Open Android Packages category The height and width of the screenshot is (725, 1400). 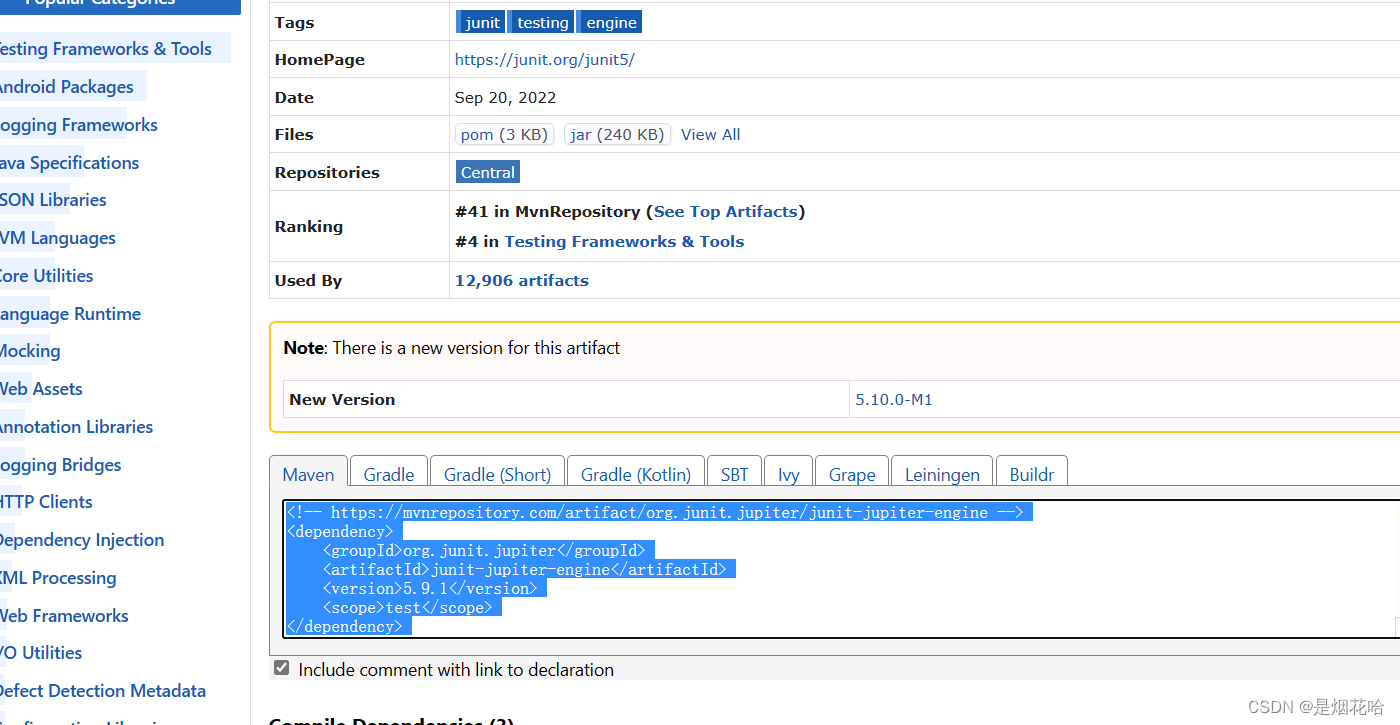(x=65, y=86)
